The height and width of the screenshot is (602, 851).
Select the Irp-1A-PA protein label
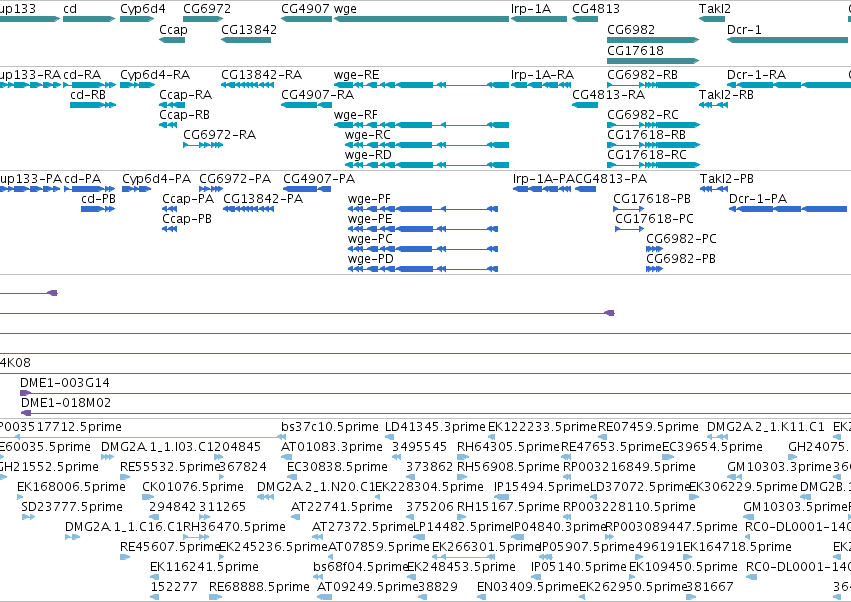coord(544,179)
